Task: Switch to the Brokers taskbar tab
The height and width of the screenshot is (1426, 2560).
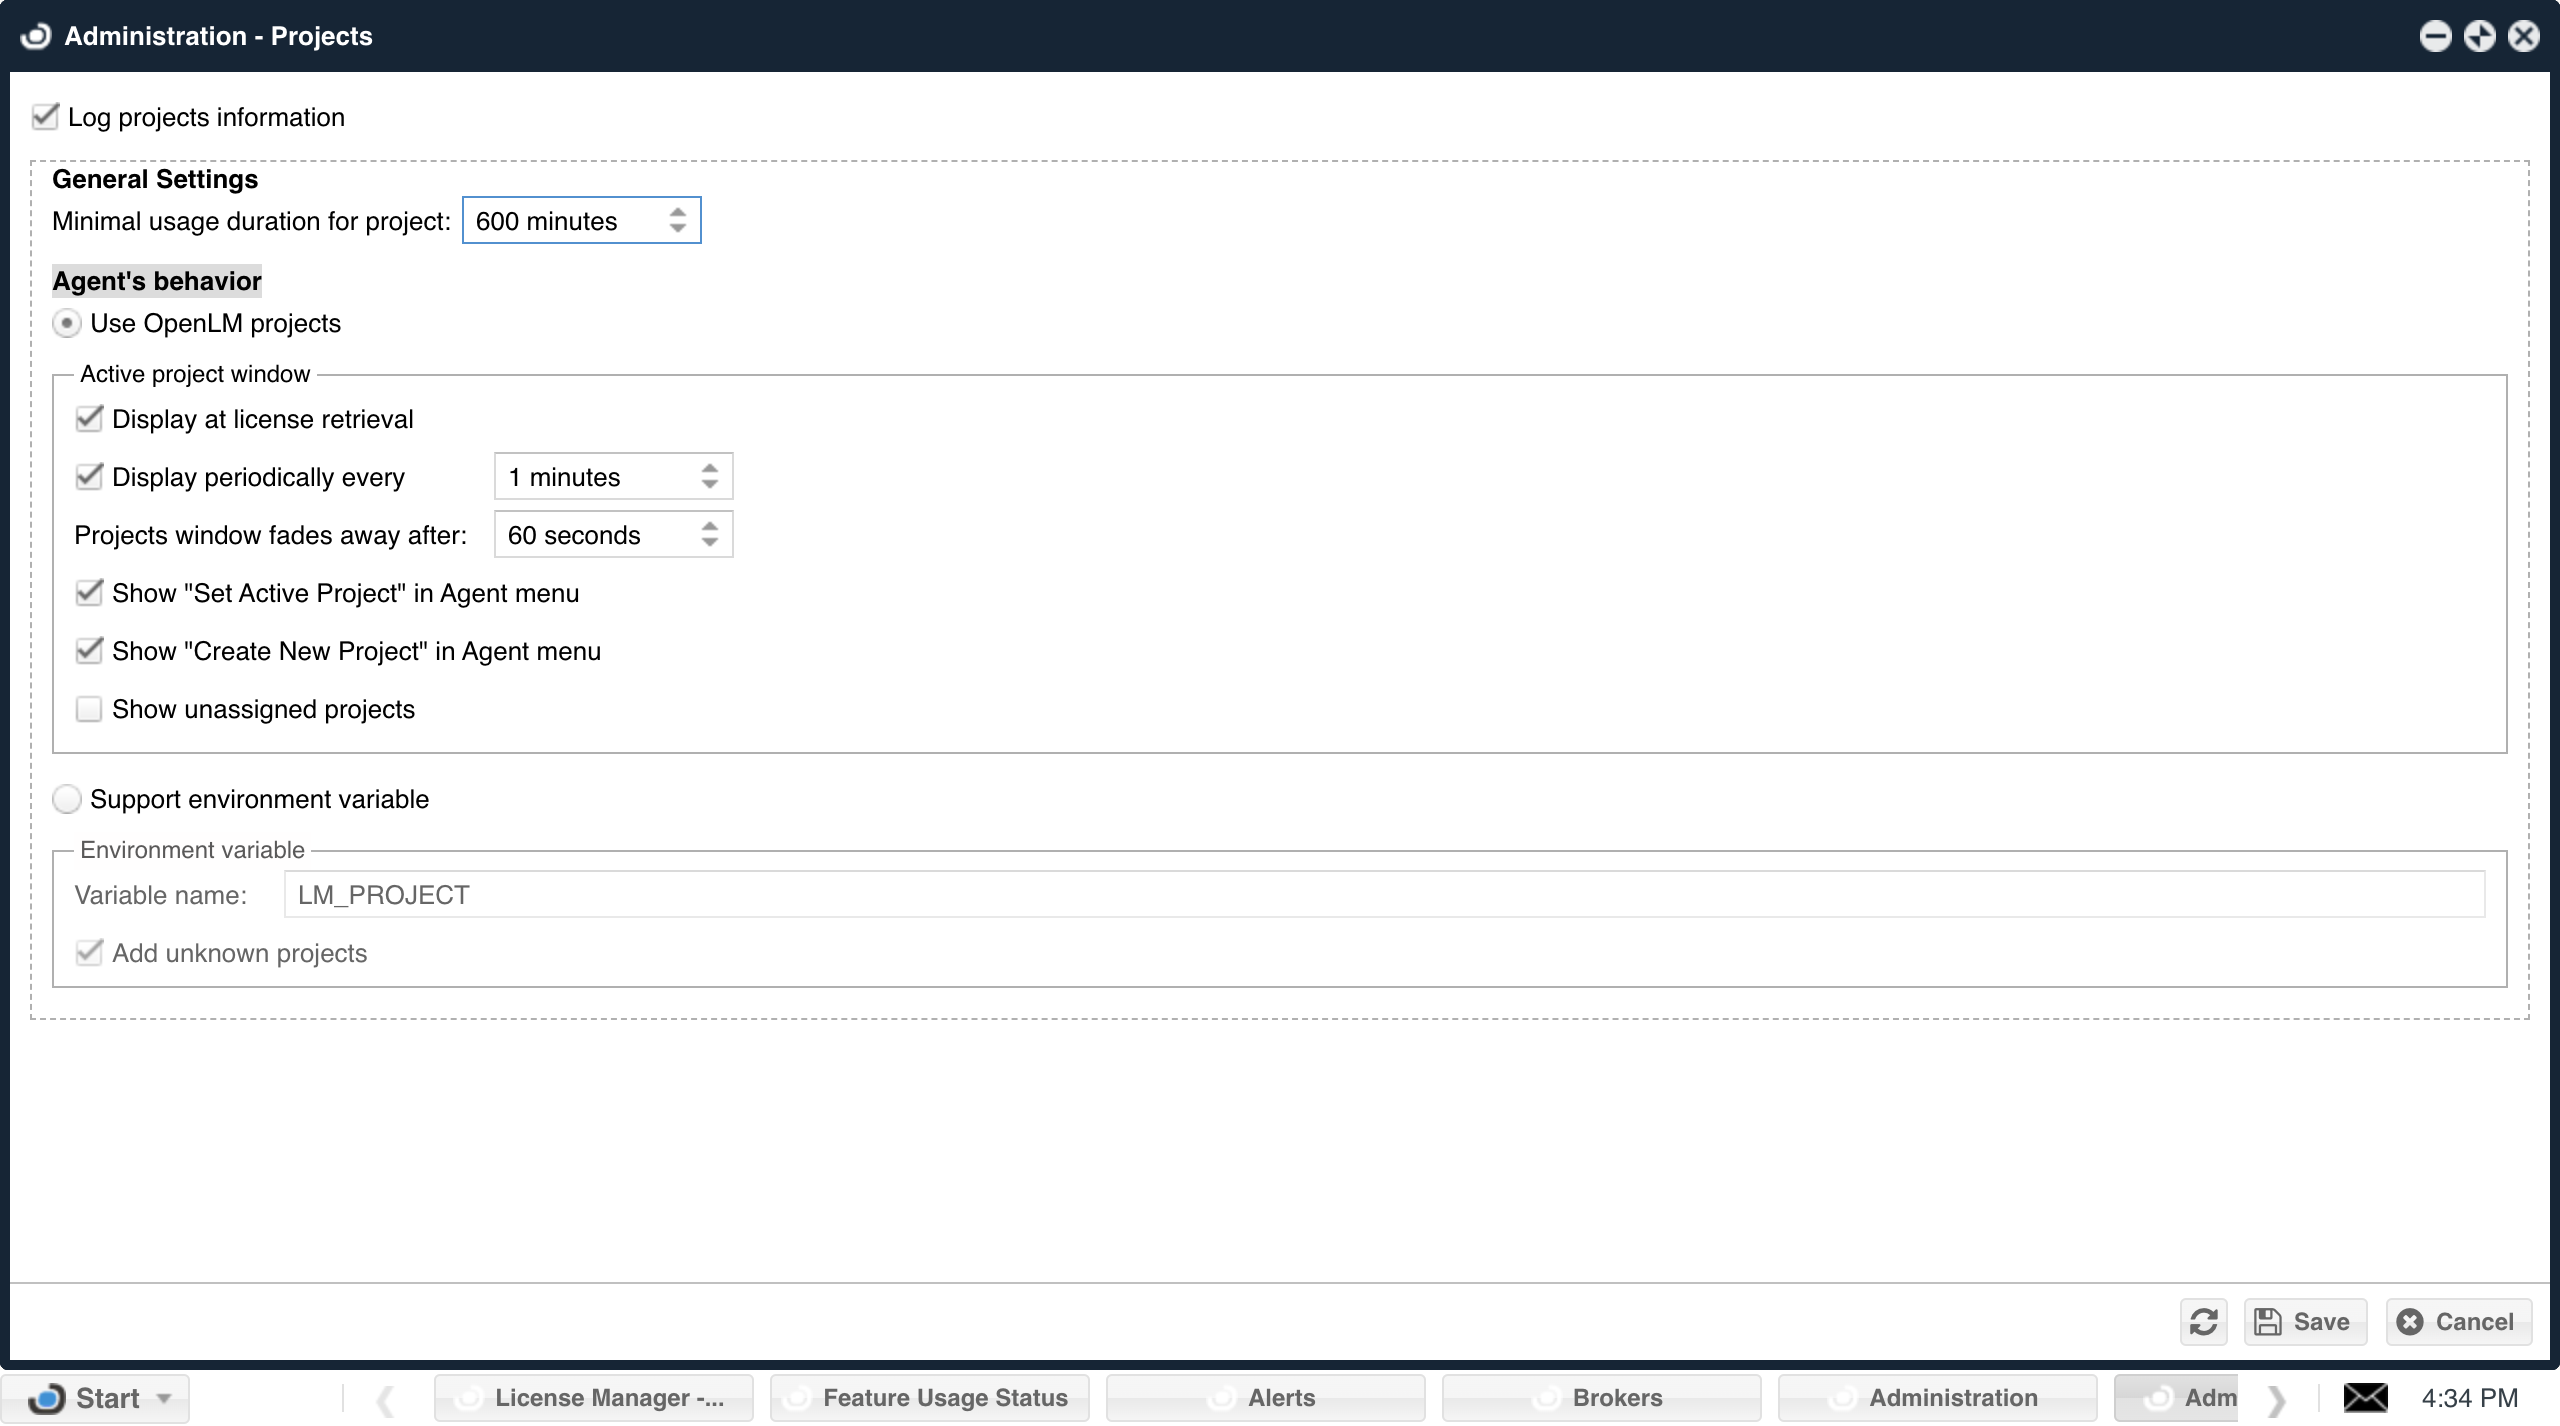Action: pyautogui.click(x=1602, y=1397)
